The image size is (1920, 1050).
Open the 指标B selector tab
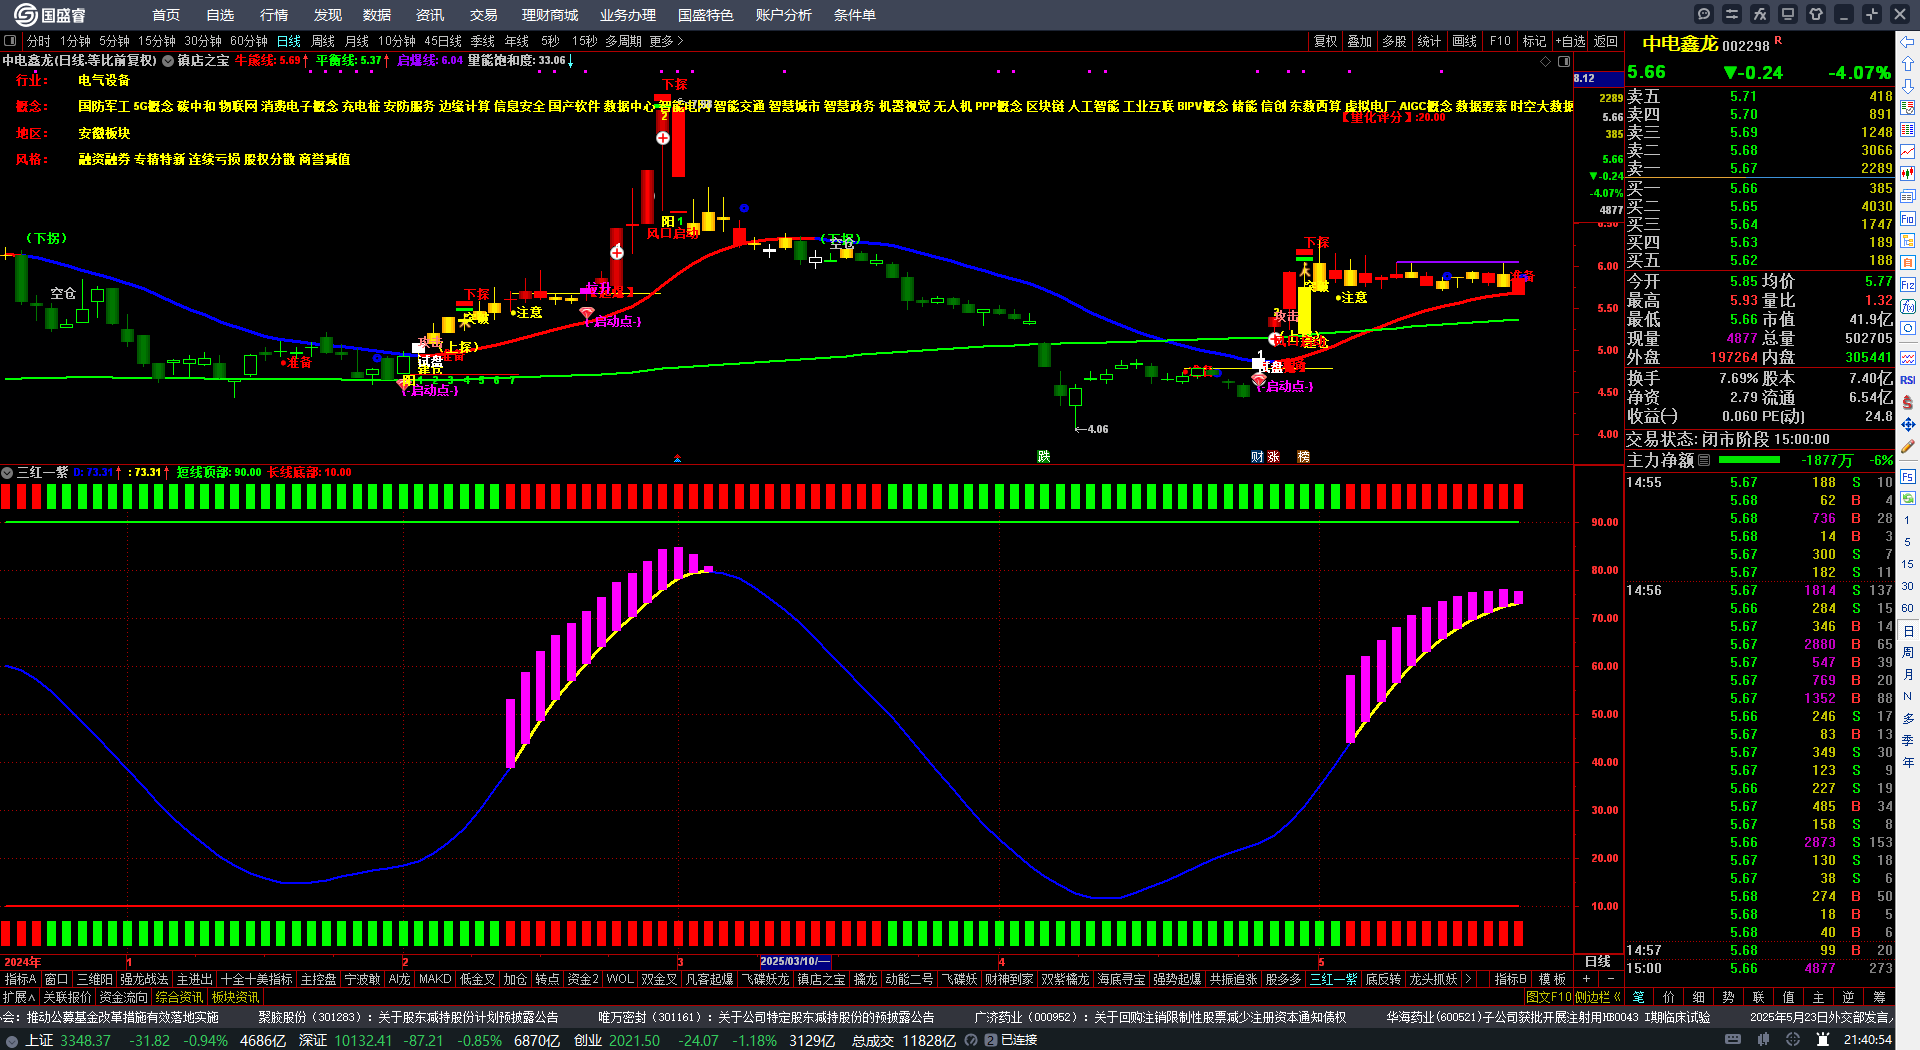pos(1510,979)
